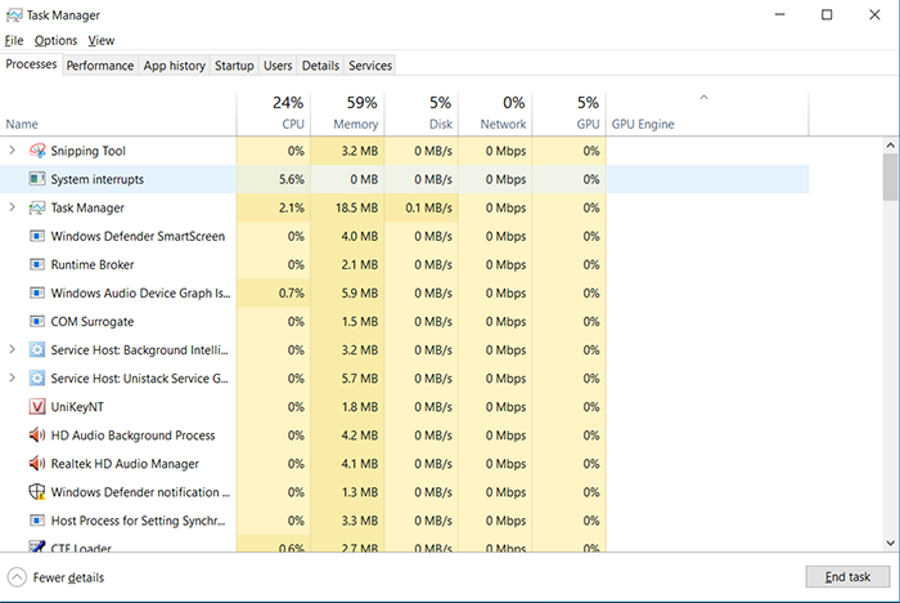The image size is (900, 603).
Task: Click the Snipping Tool process icon
Action: (x=37, y=151)
